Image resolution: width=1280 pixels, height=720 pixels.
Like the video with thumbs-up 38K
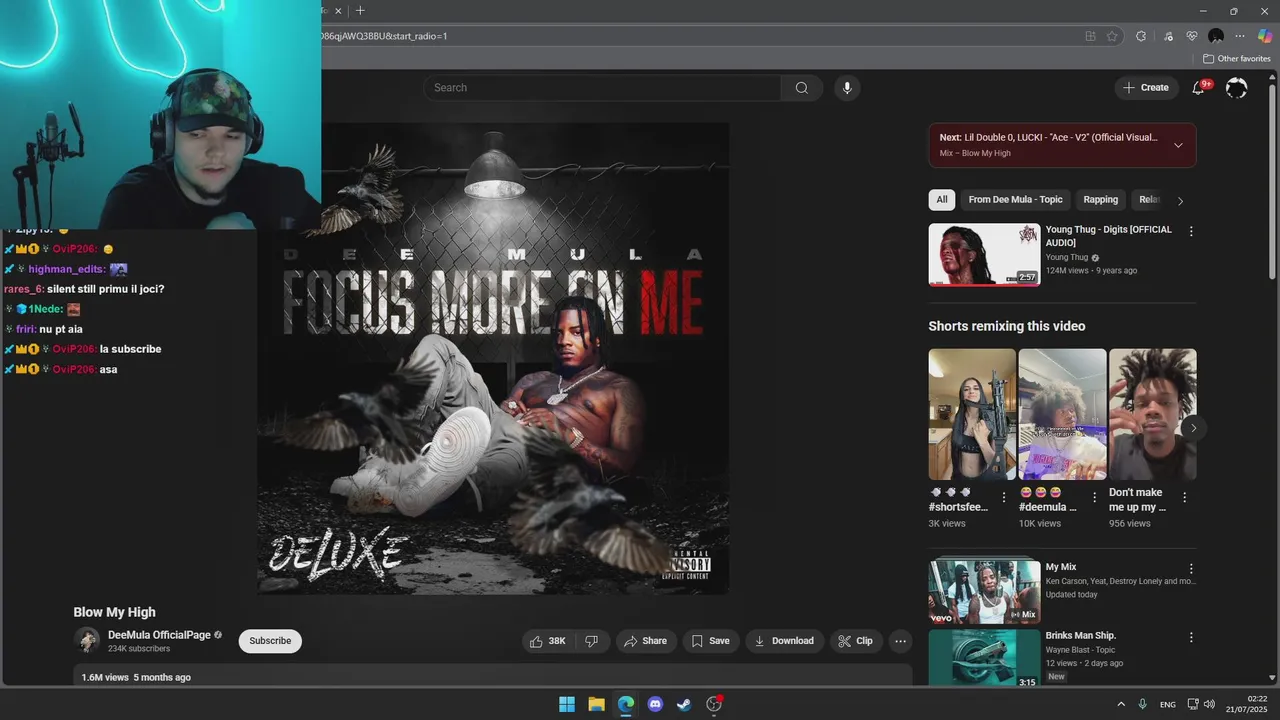[x=549, y=641]
